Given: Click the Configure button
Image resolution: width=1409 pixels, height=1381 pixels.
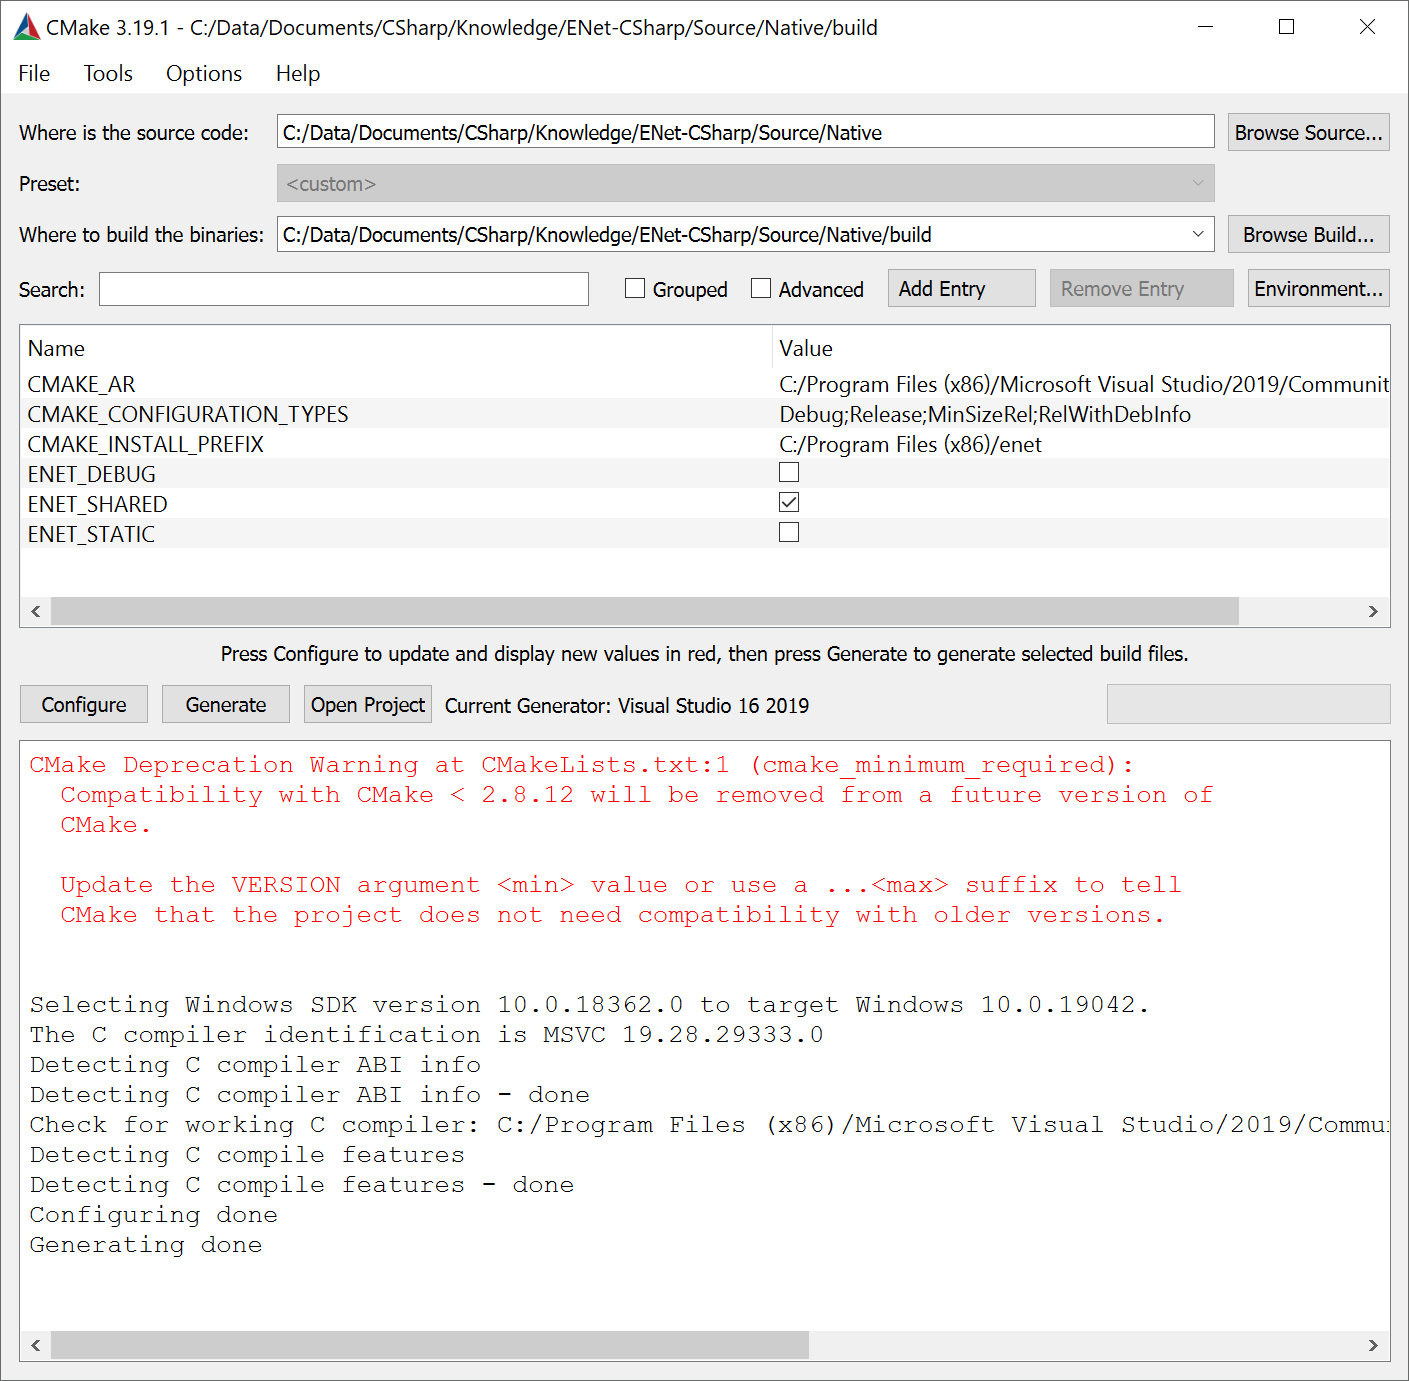Looking at the screenshot, I should [x=84, y=704].
